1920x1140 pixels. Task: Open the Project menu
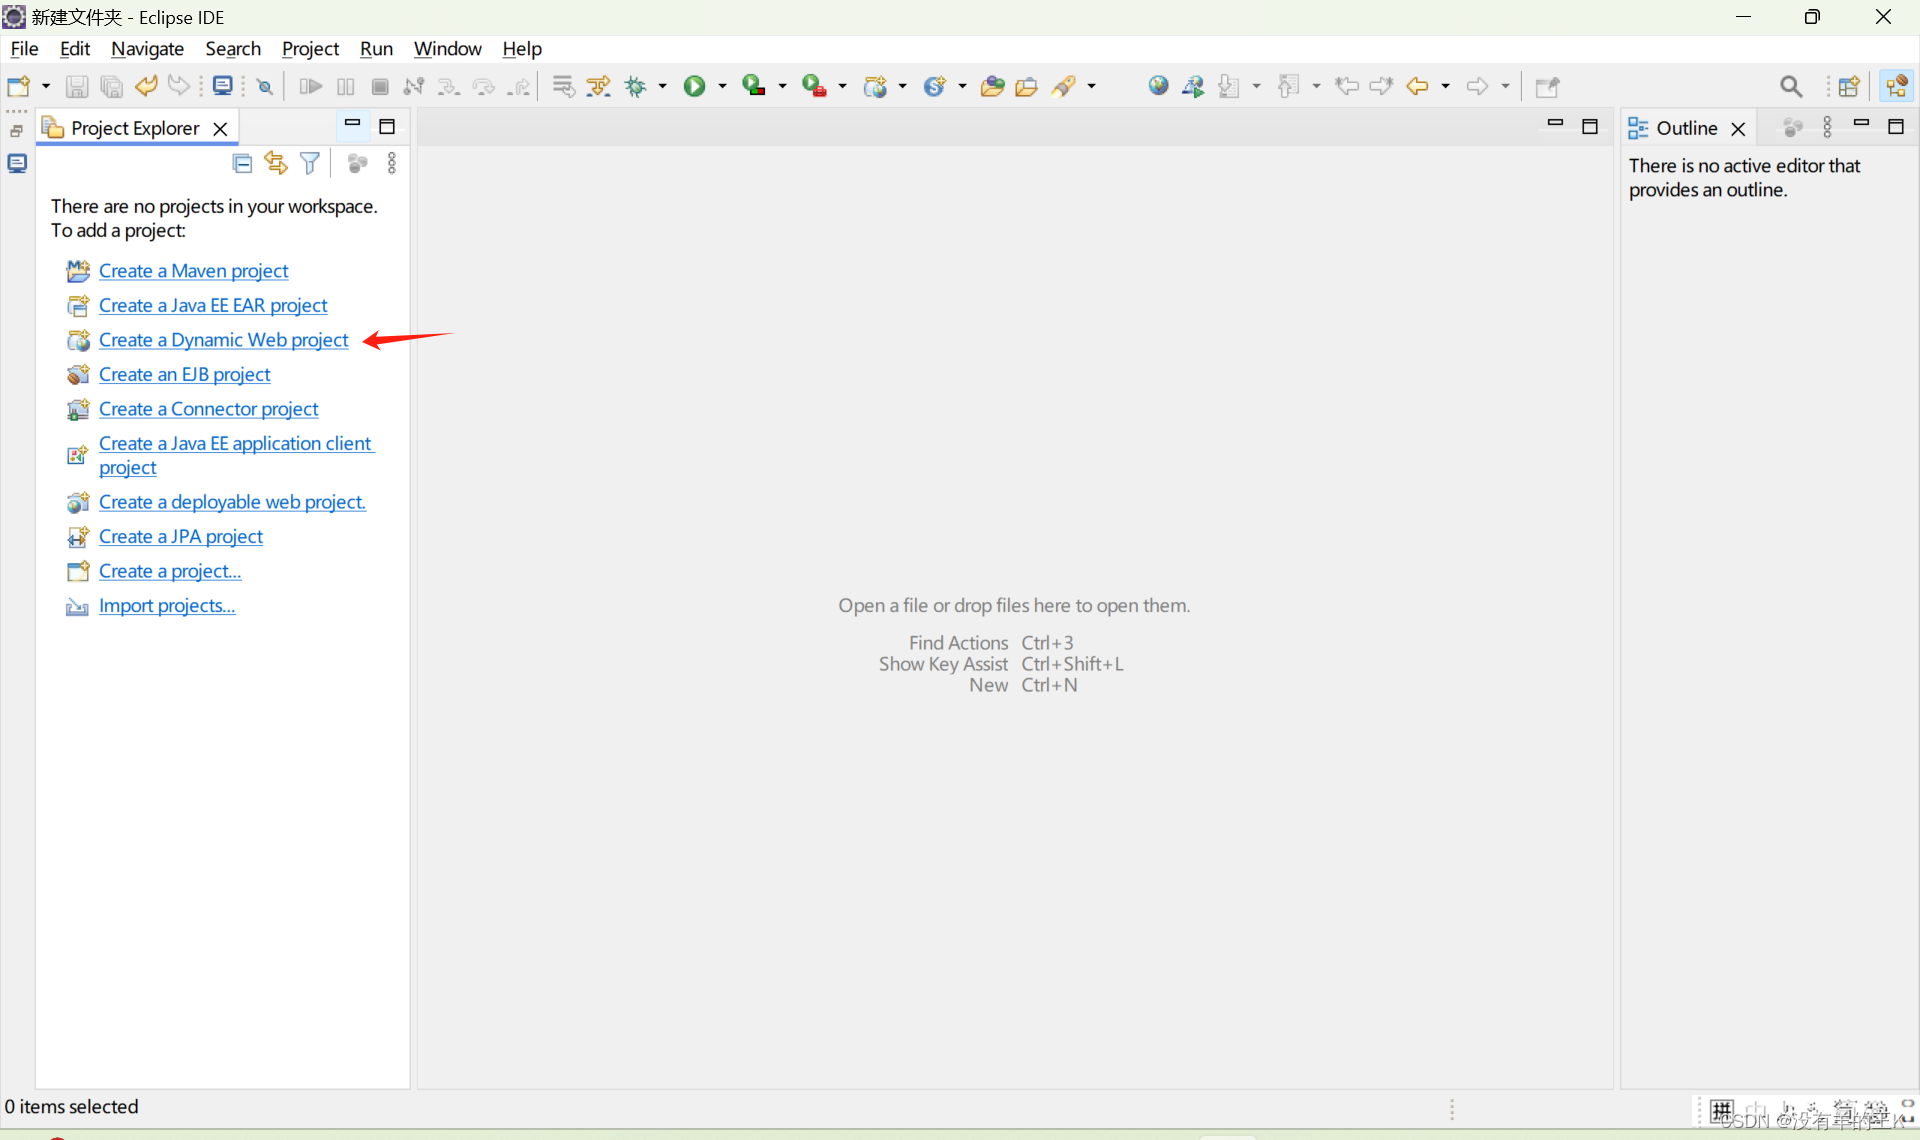[x=310, y=49]
